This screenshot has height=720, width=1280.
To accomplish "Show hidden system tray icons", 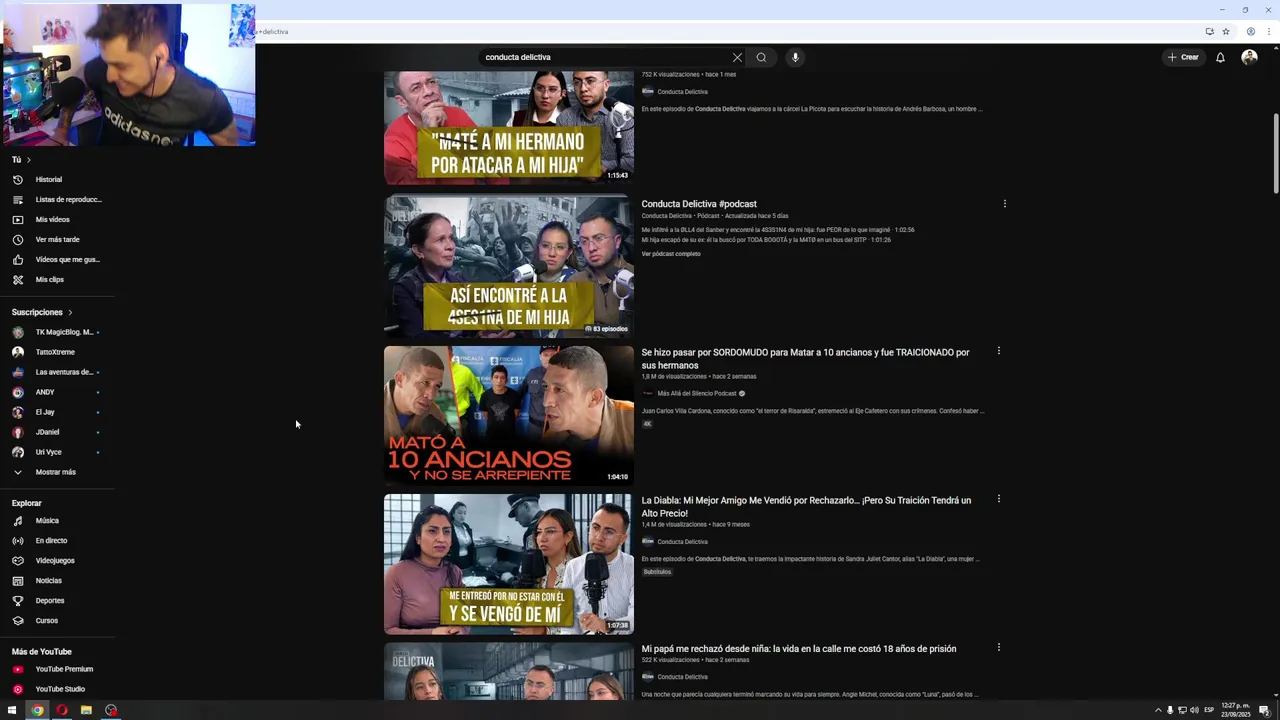I will 1158,710.
